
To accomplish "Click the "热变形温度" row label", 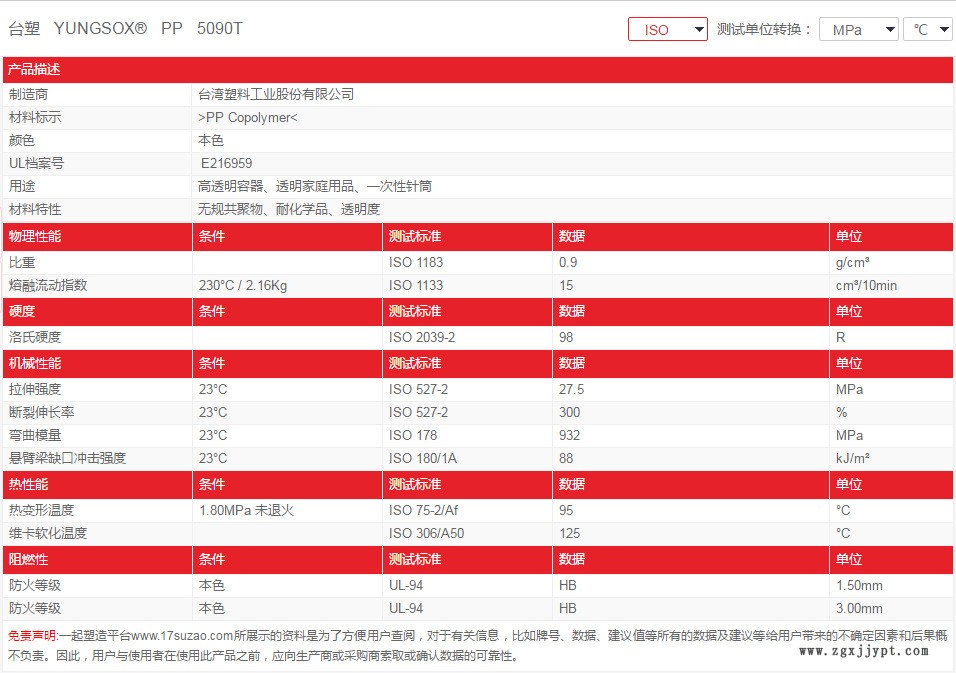I will click(41, 510).
